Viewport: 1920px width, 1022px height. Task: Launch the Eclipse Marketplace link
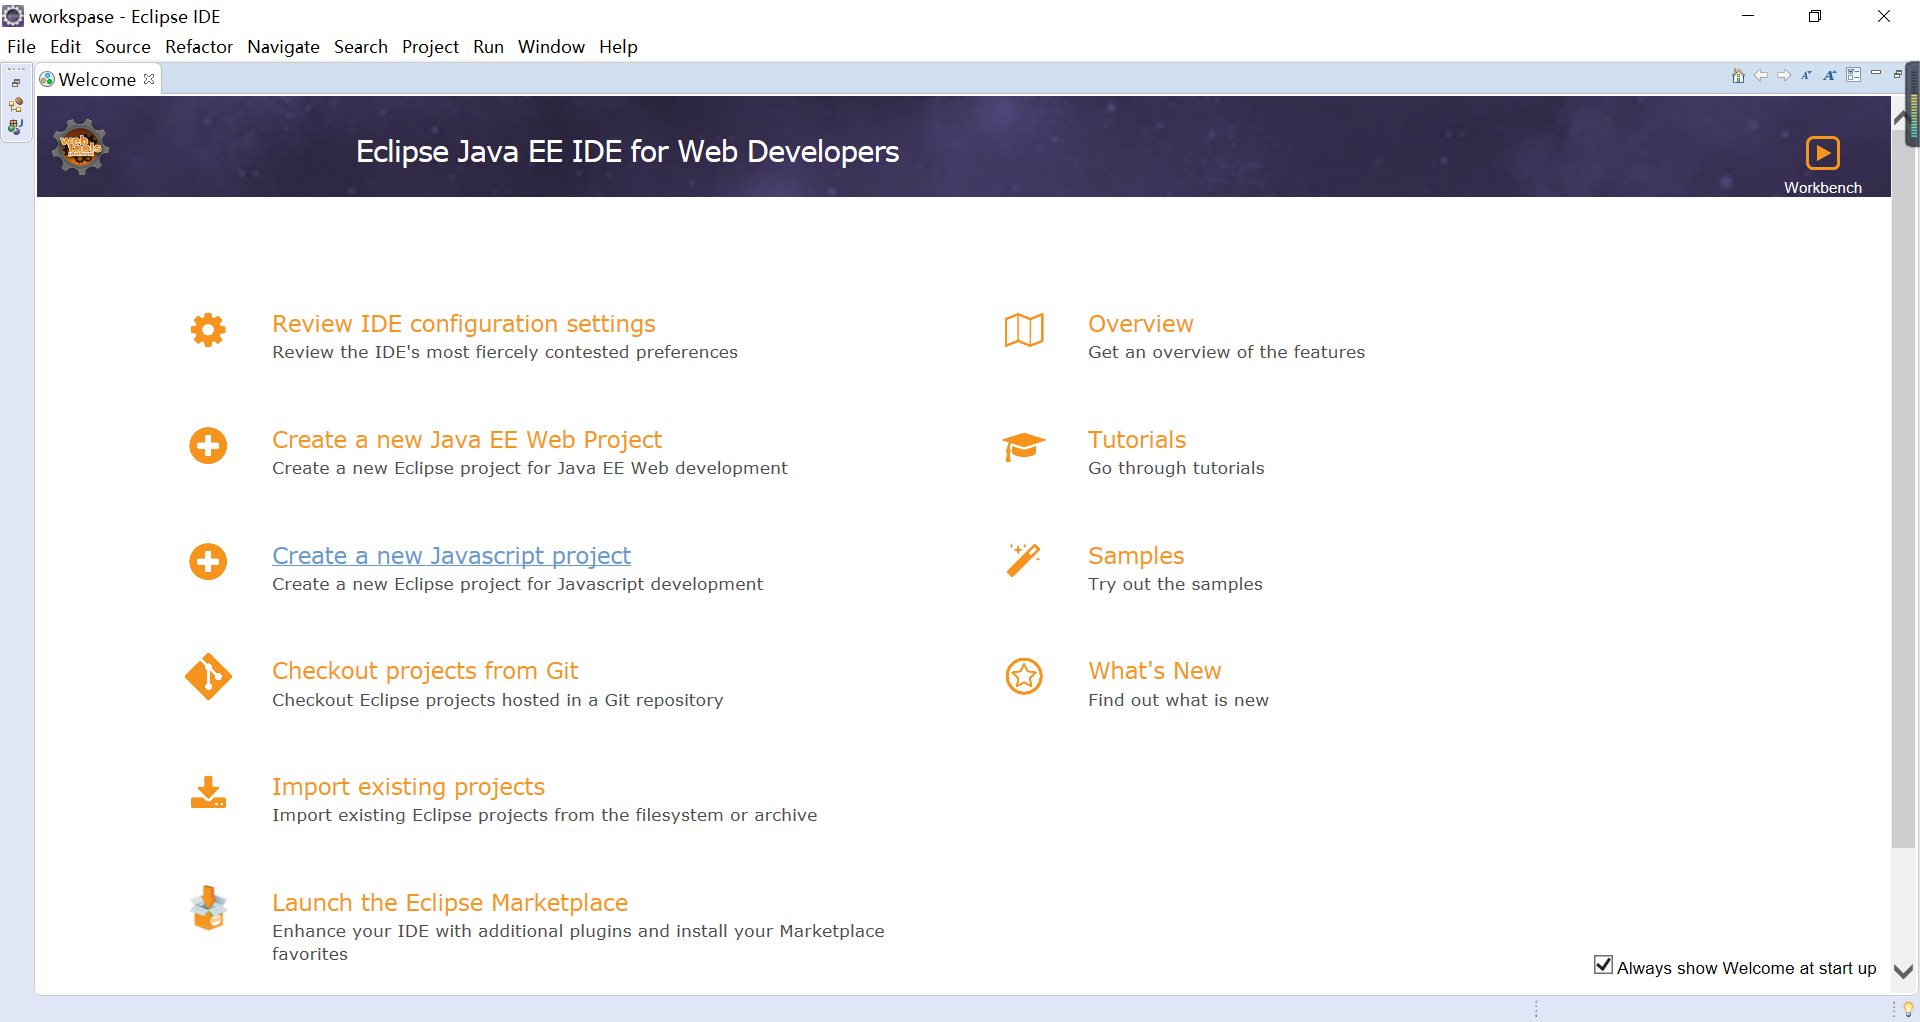click(450, 903)
